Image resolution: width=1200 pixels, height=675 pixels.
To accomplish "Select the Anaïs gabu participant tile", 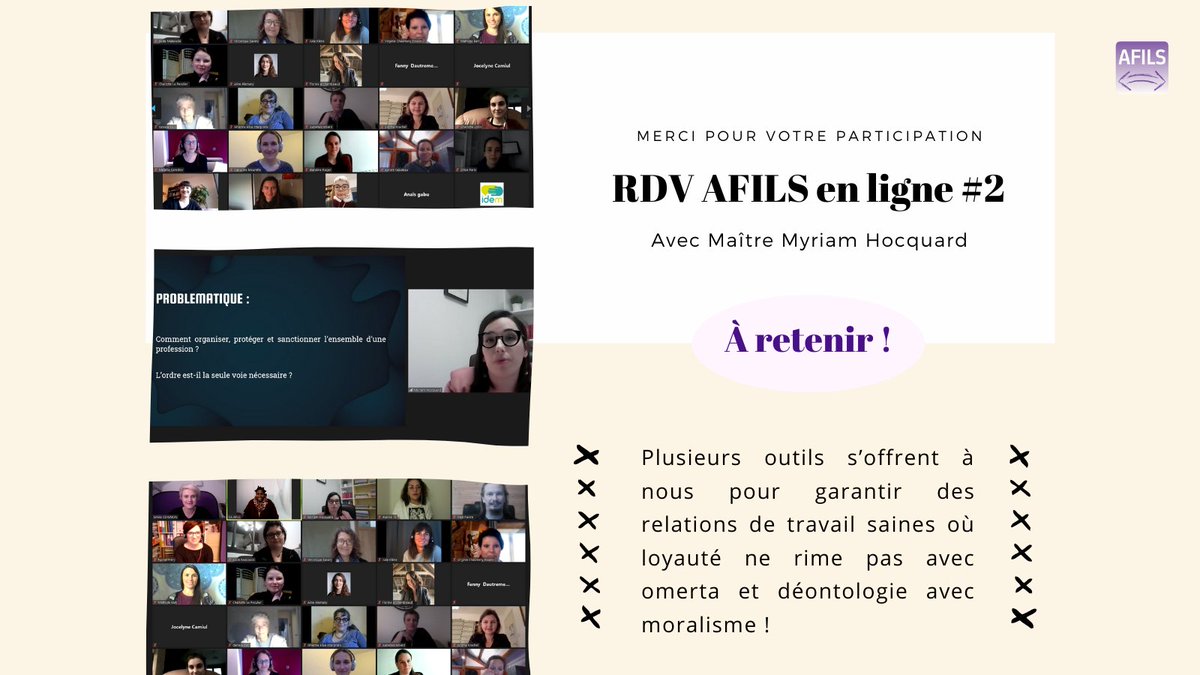I will [416, 192].
